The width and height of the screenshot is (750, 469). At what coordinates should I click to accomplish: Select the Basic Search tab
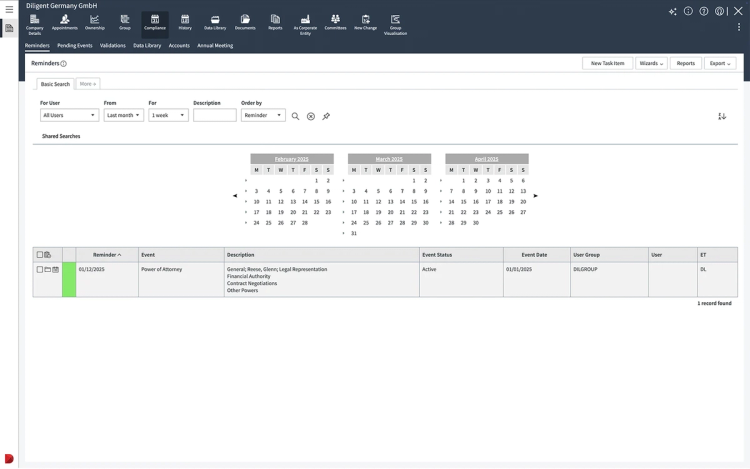[55, 84]
